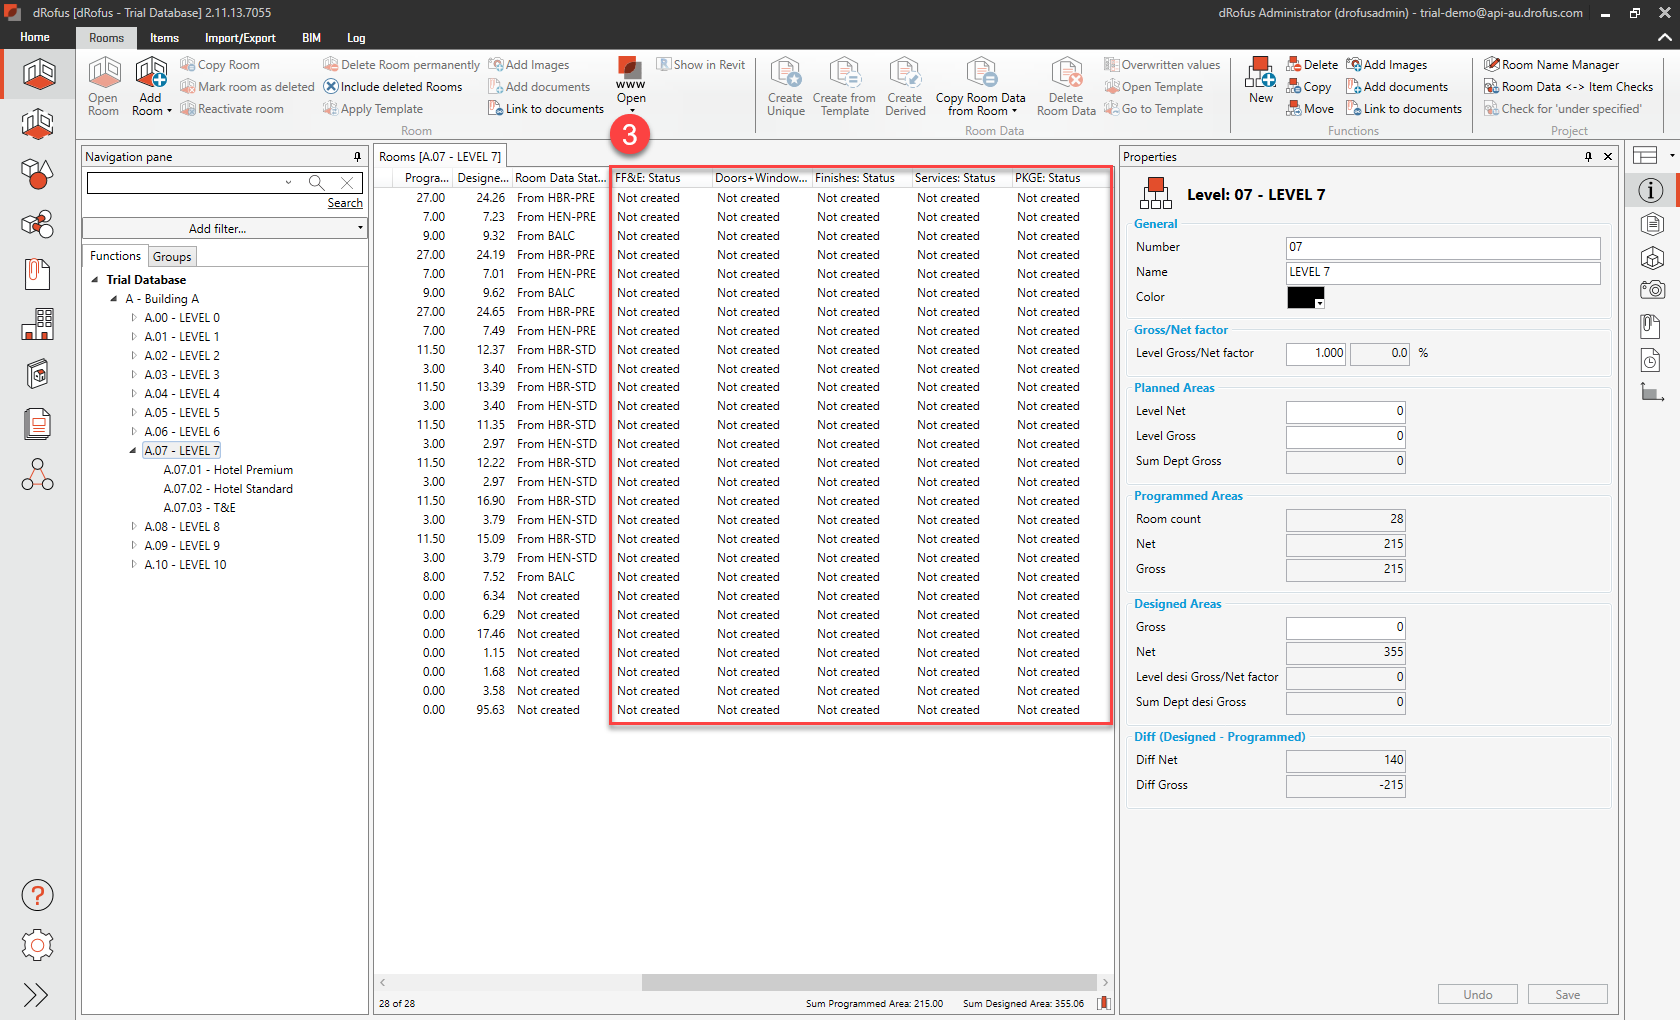1680x1020 pixels.
Task: Select the Groups tab in the navigation pane
Action: [172, 256]
